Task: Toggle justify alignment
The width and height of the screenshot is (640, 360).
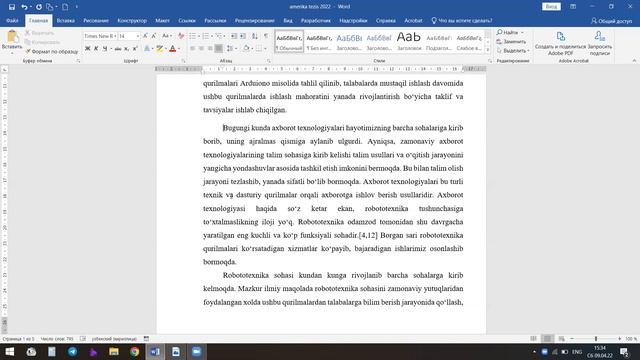Action: pos(219,49)
